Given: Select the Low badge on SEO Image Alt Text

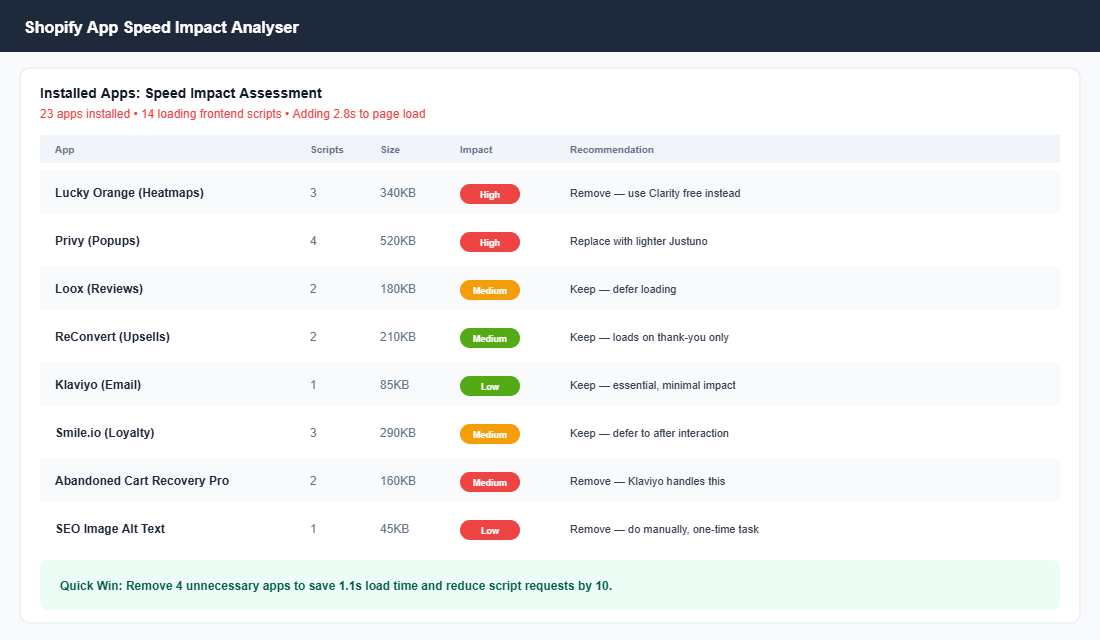Looking at the screenshot, I should 489,529.
